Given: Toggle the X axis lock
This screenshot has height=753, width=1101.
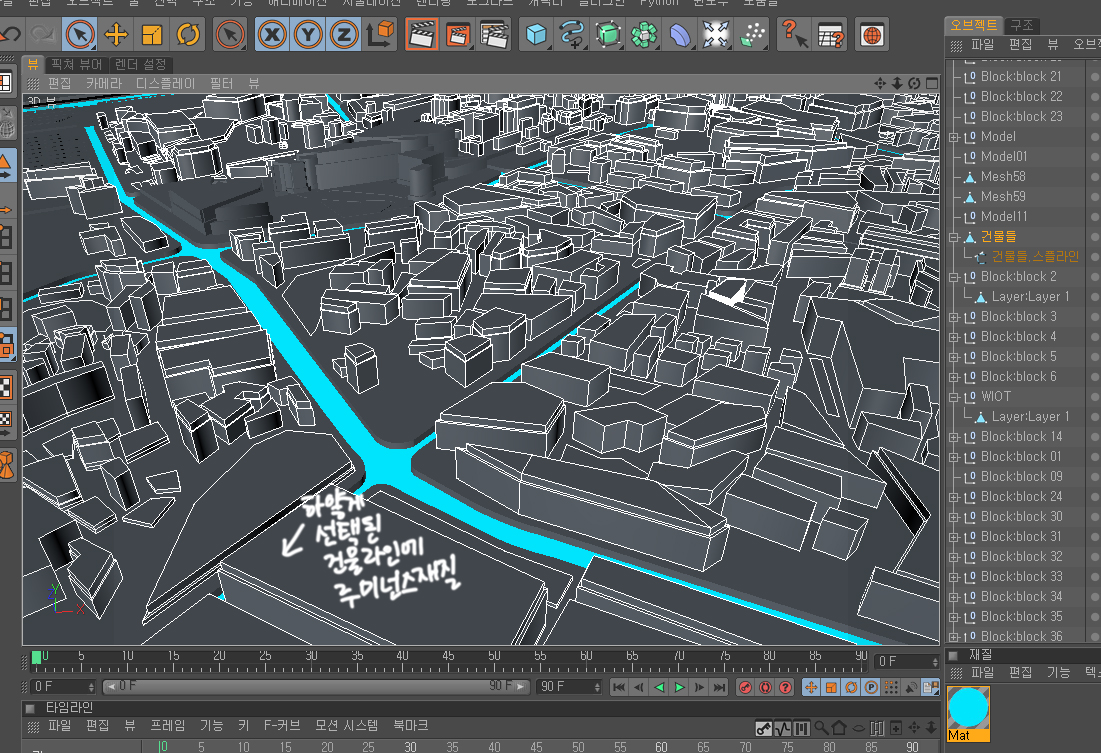Looking at the screenshot, I should 272,34.
